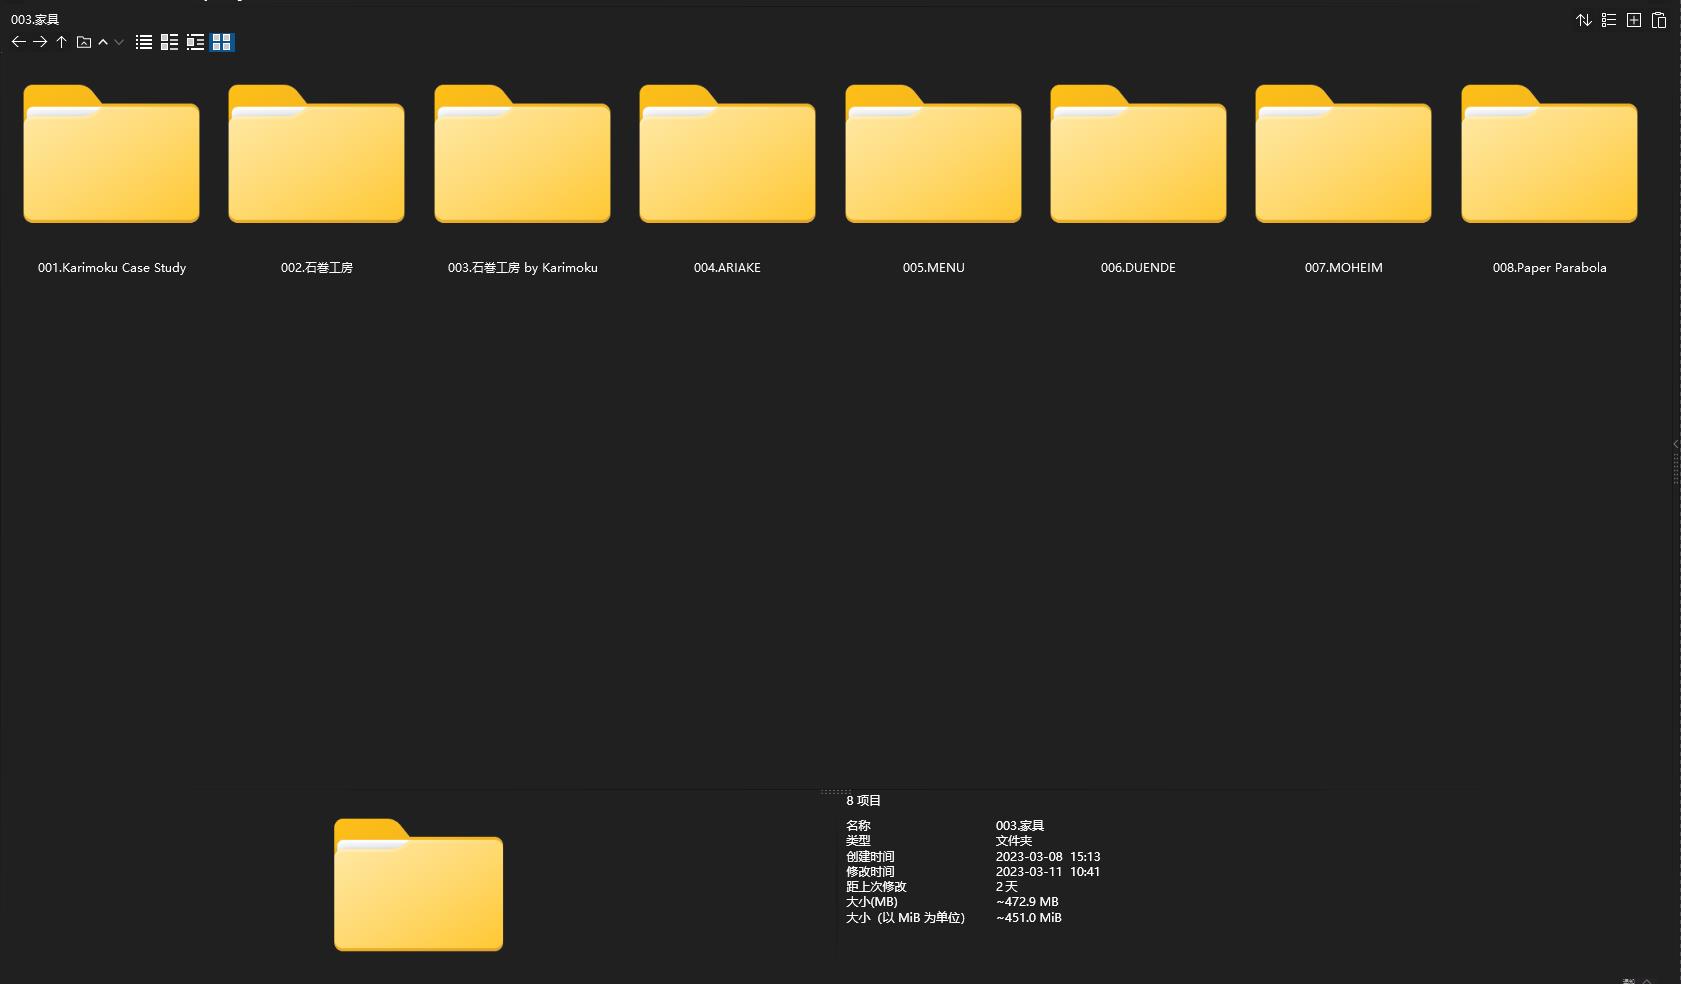Click the ~451.0 MiB size value
This screenshot has height=984, width=1681.
(1029, 918)
